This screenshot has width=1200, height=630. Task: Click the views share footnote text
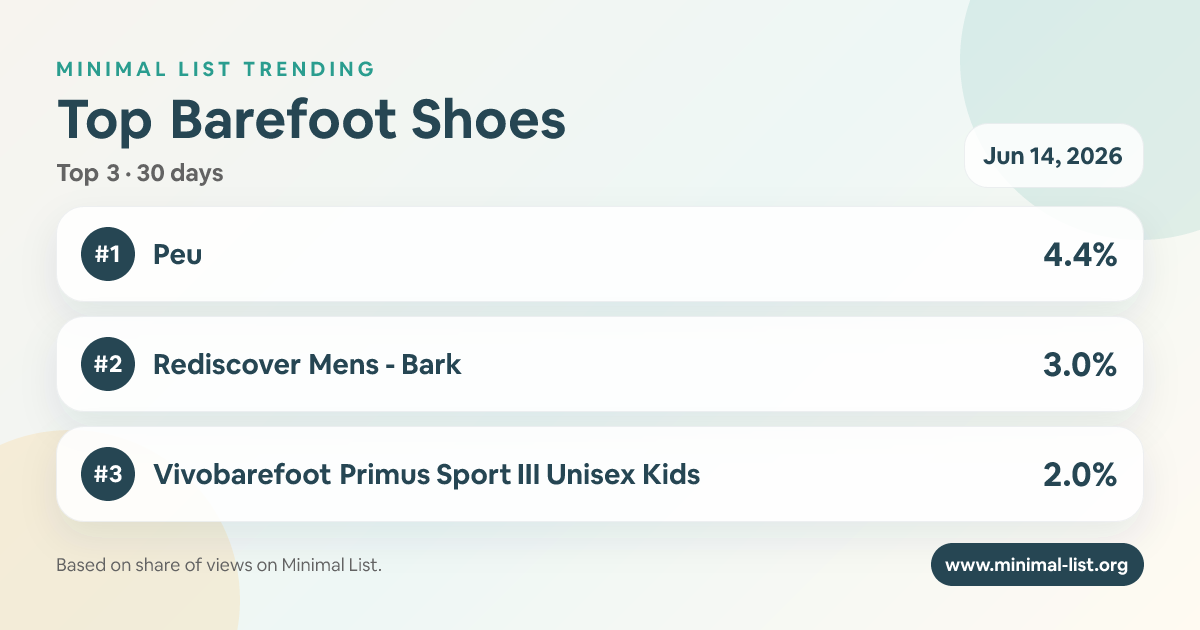pyautogui.click(x=219, y=565)
